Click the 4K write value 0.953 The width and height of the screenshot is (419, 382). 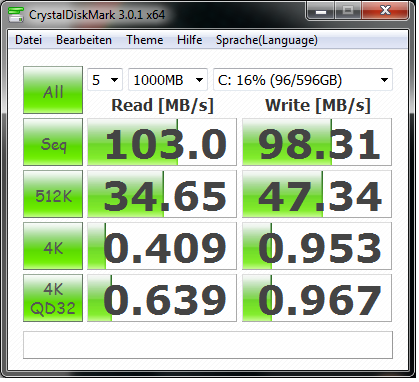pyautogui.click(x=317, y=246)
